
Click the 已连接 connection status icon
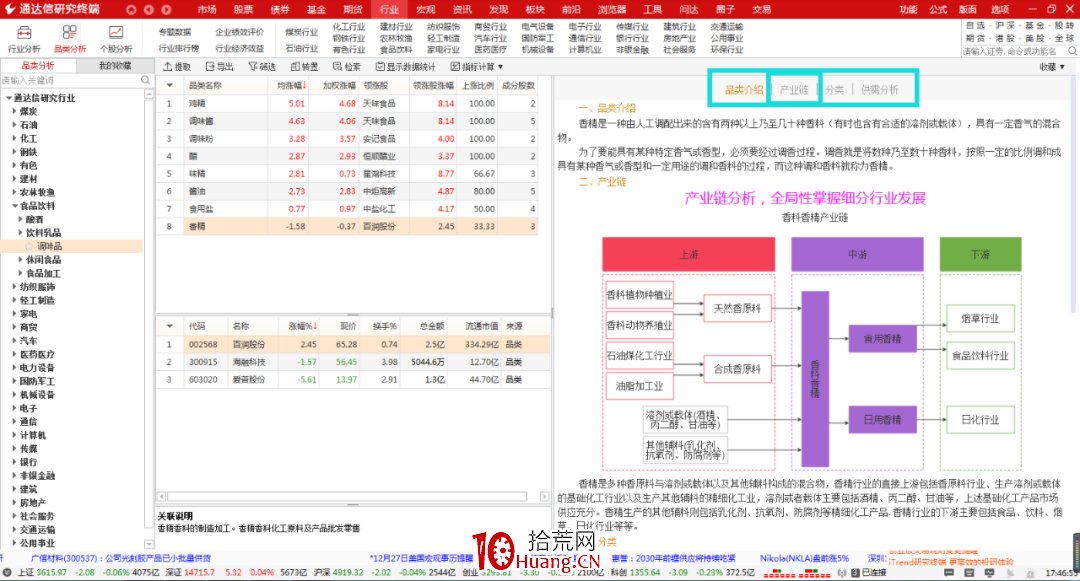pyautogui.click(x=855, y=573)
